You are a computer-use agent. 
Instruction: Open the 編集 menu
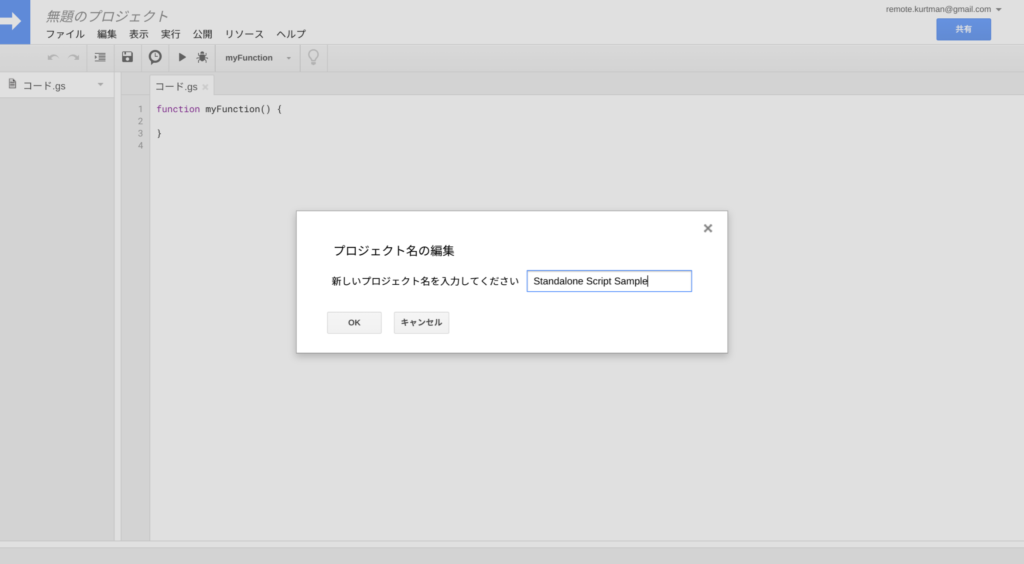tap(106, 34)
